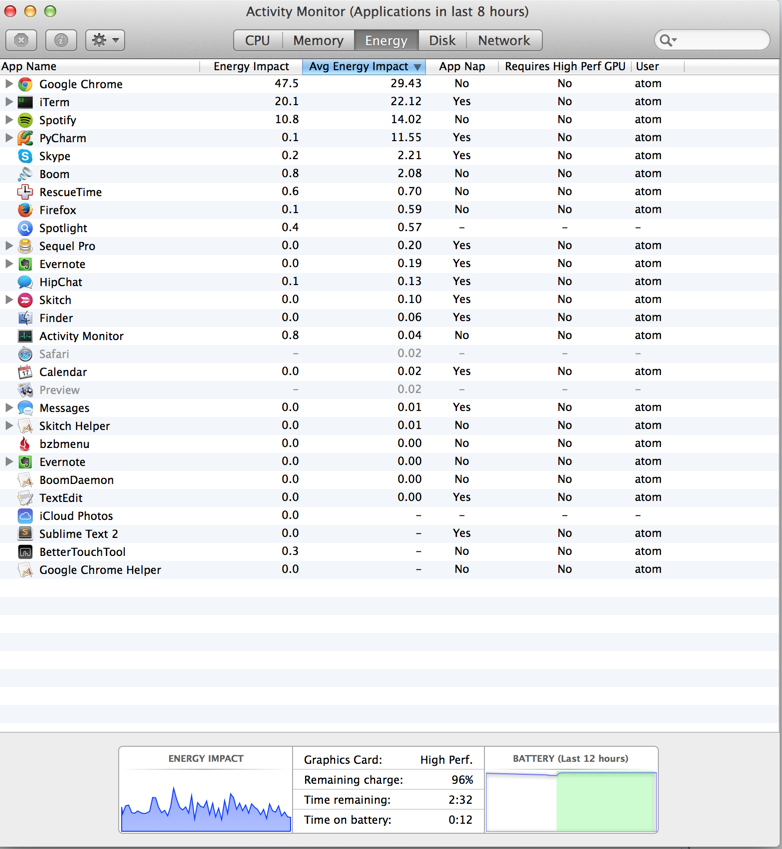Screen dimensions: 782x849
Task: Click the Boom app icon
Action: coord(25,174)
